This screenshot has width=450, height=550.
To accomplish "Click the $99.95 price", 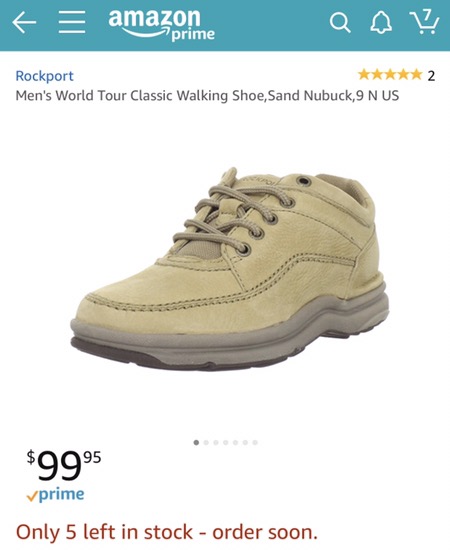I will 64,466.
